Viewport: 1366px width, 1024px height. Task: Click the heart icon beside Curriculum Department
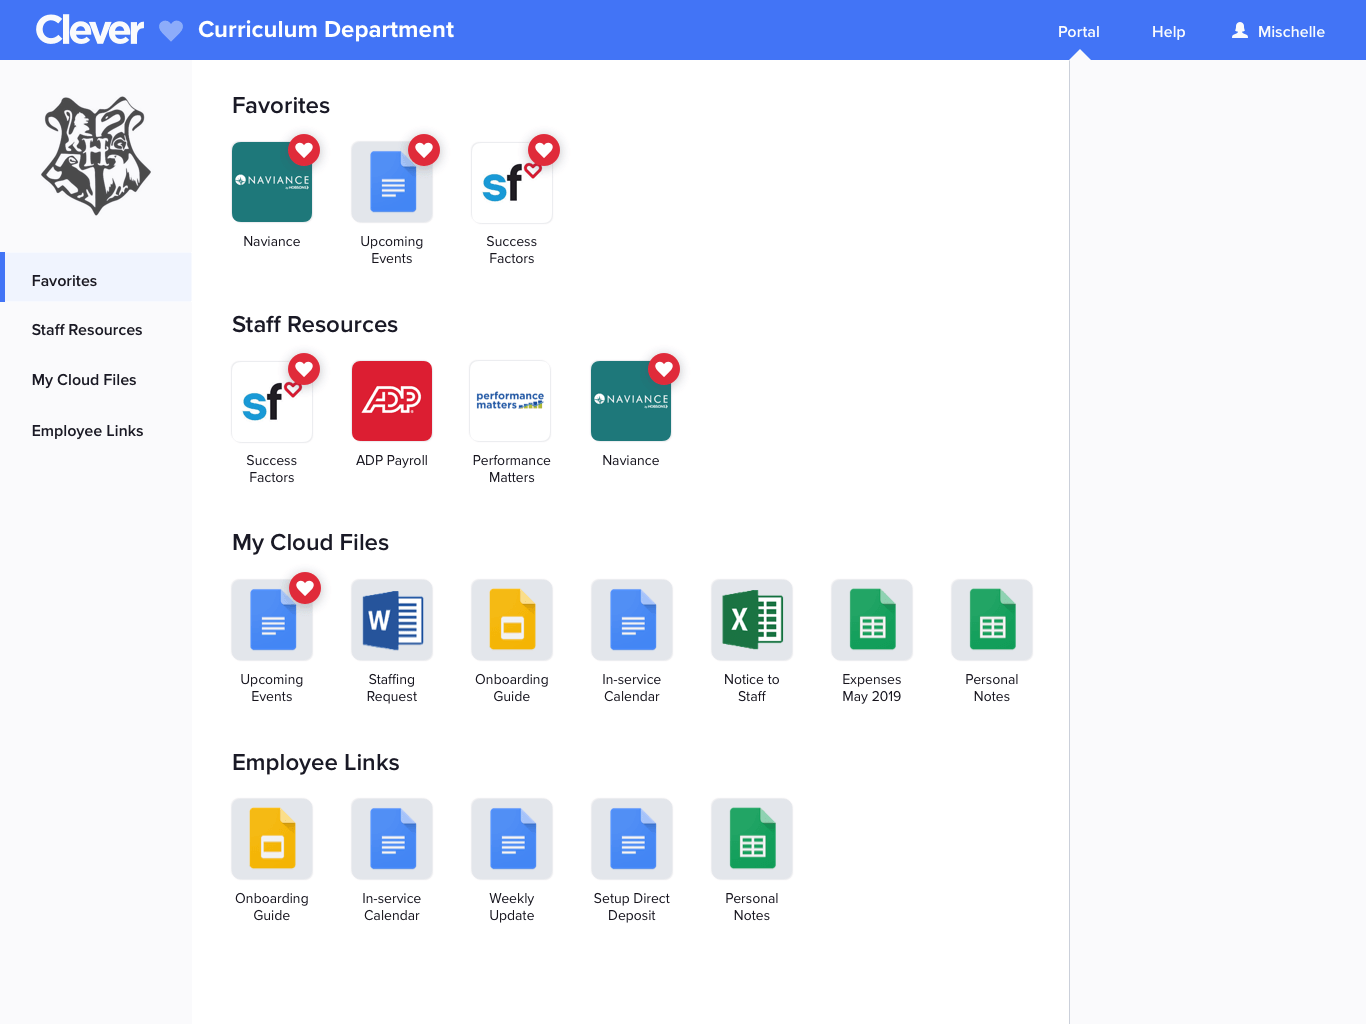click(171, 31)
